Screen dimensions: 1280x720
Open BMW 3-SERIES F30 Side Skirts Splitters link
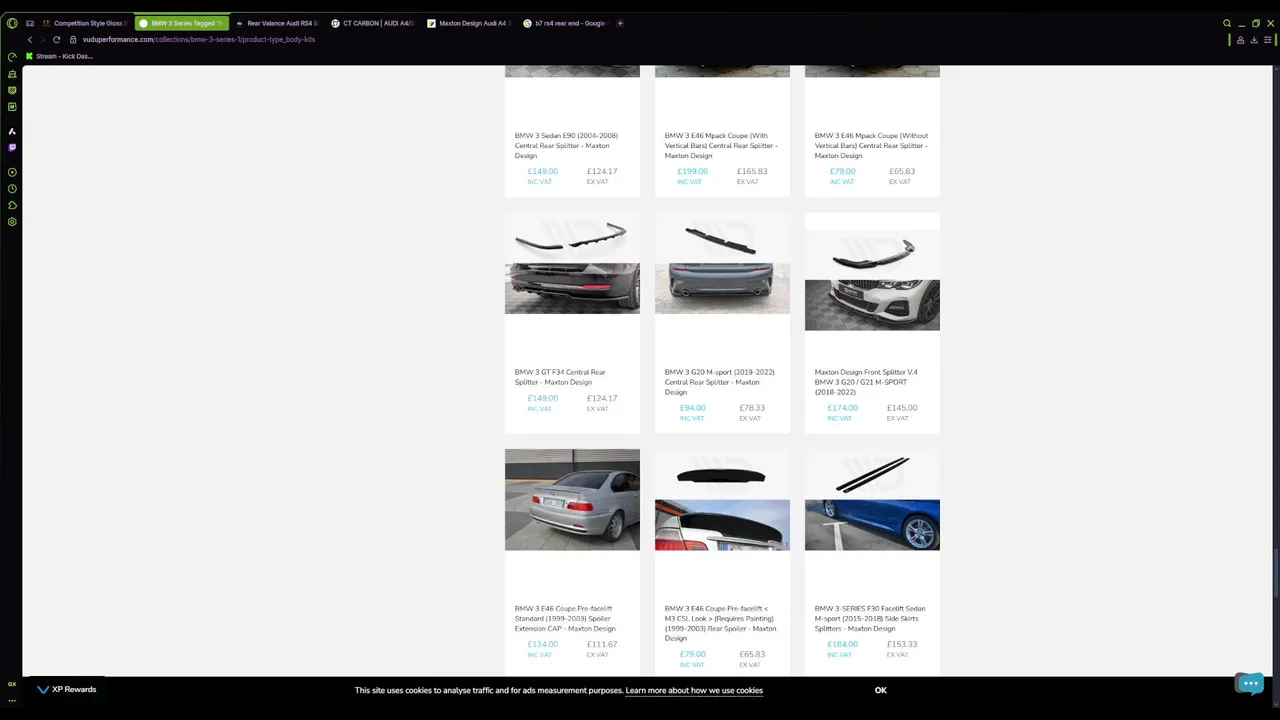870,618
